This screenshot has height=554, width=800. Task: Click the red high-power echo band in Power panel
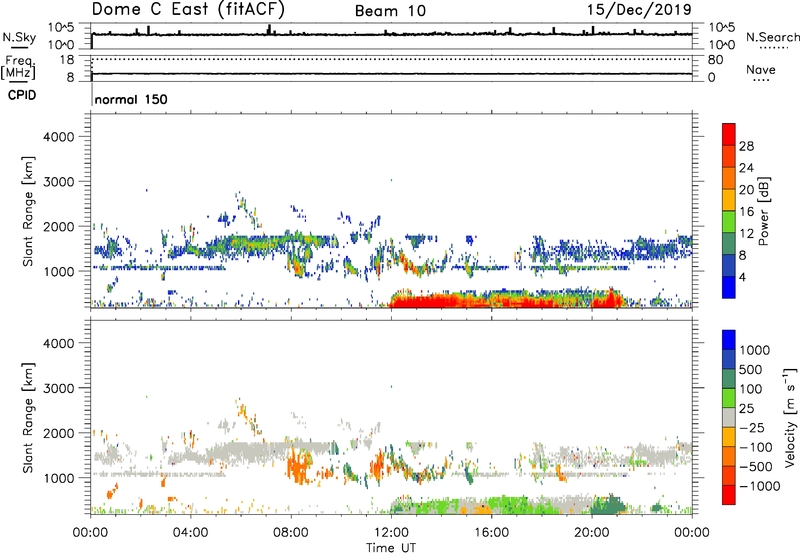pos(505,300)
